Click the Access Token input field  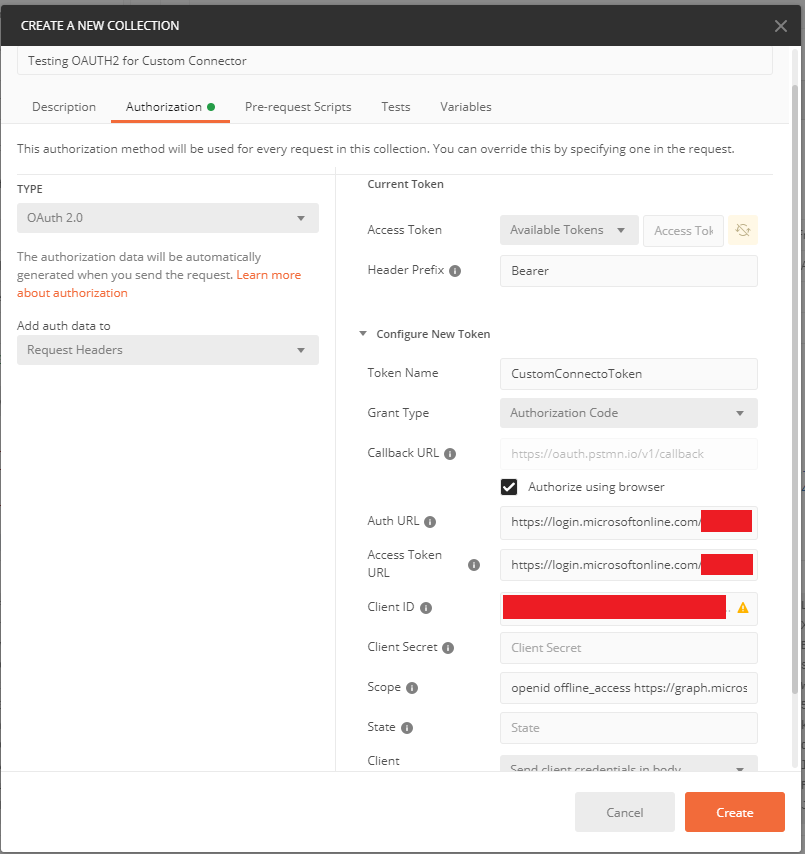684,231
